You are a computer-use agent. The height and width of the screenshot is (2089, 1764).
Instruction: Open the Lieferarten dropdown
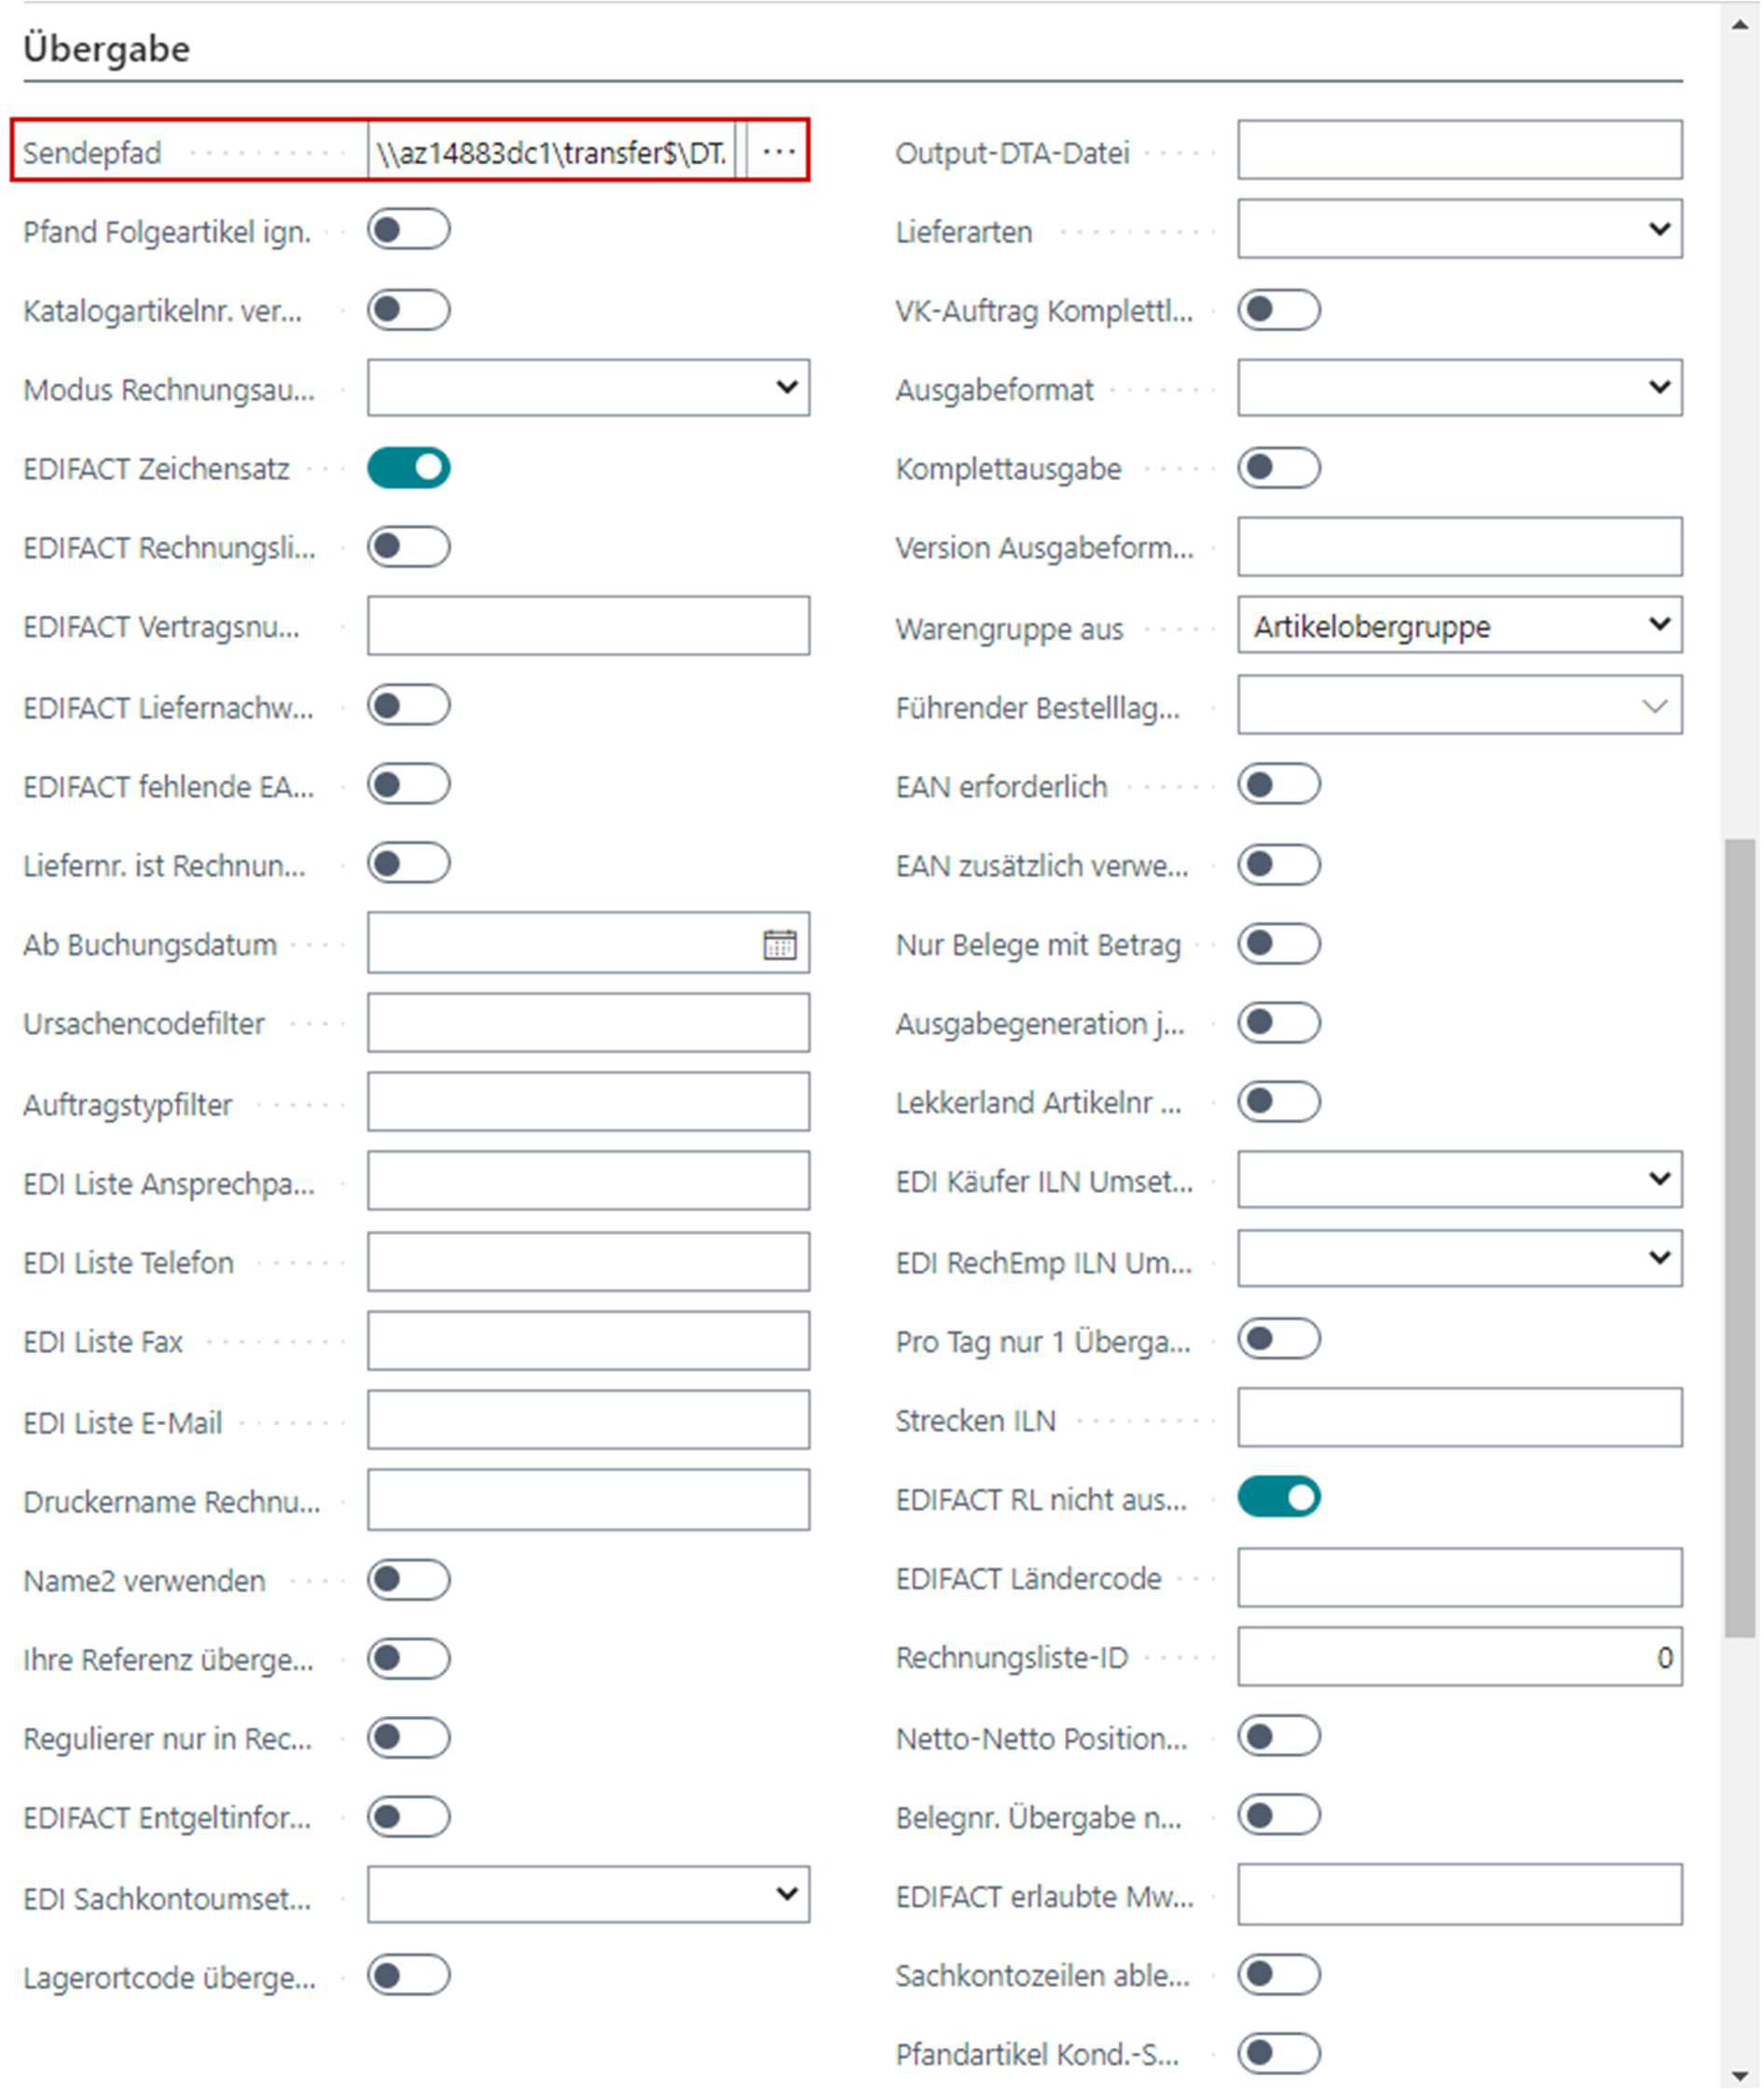click(x=1459, y=230)
